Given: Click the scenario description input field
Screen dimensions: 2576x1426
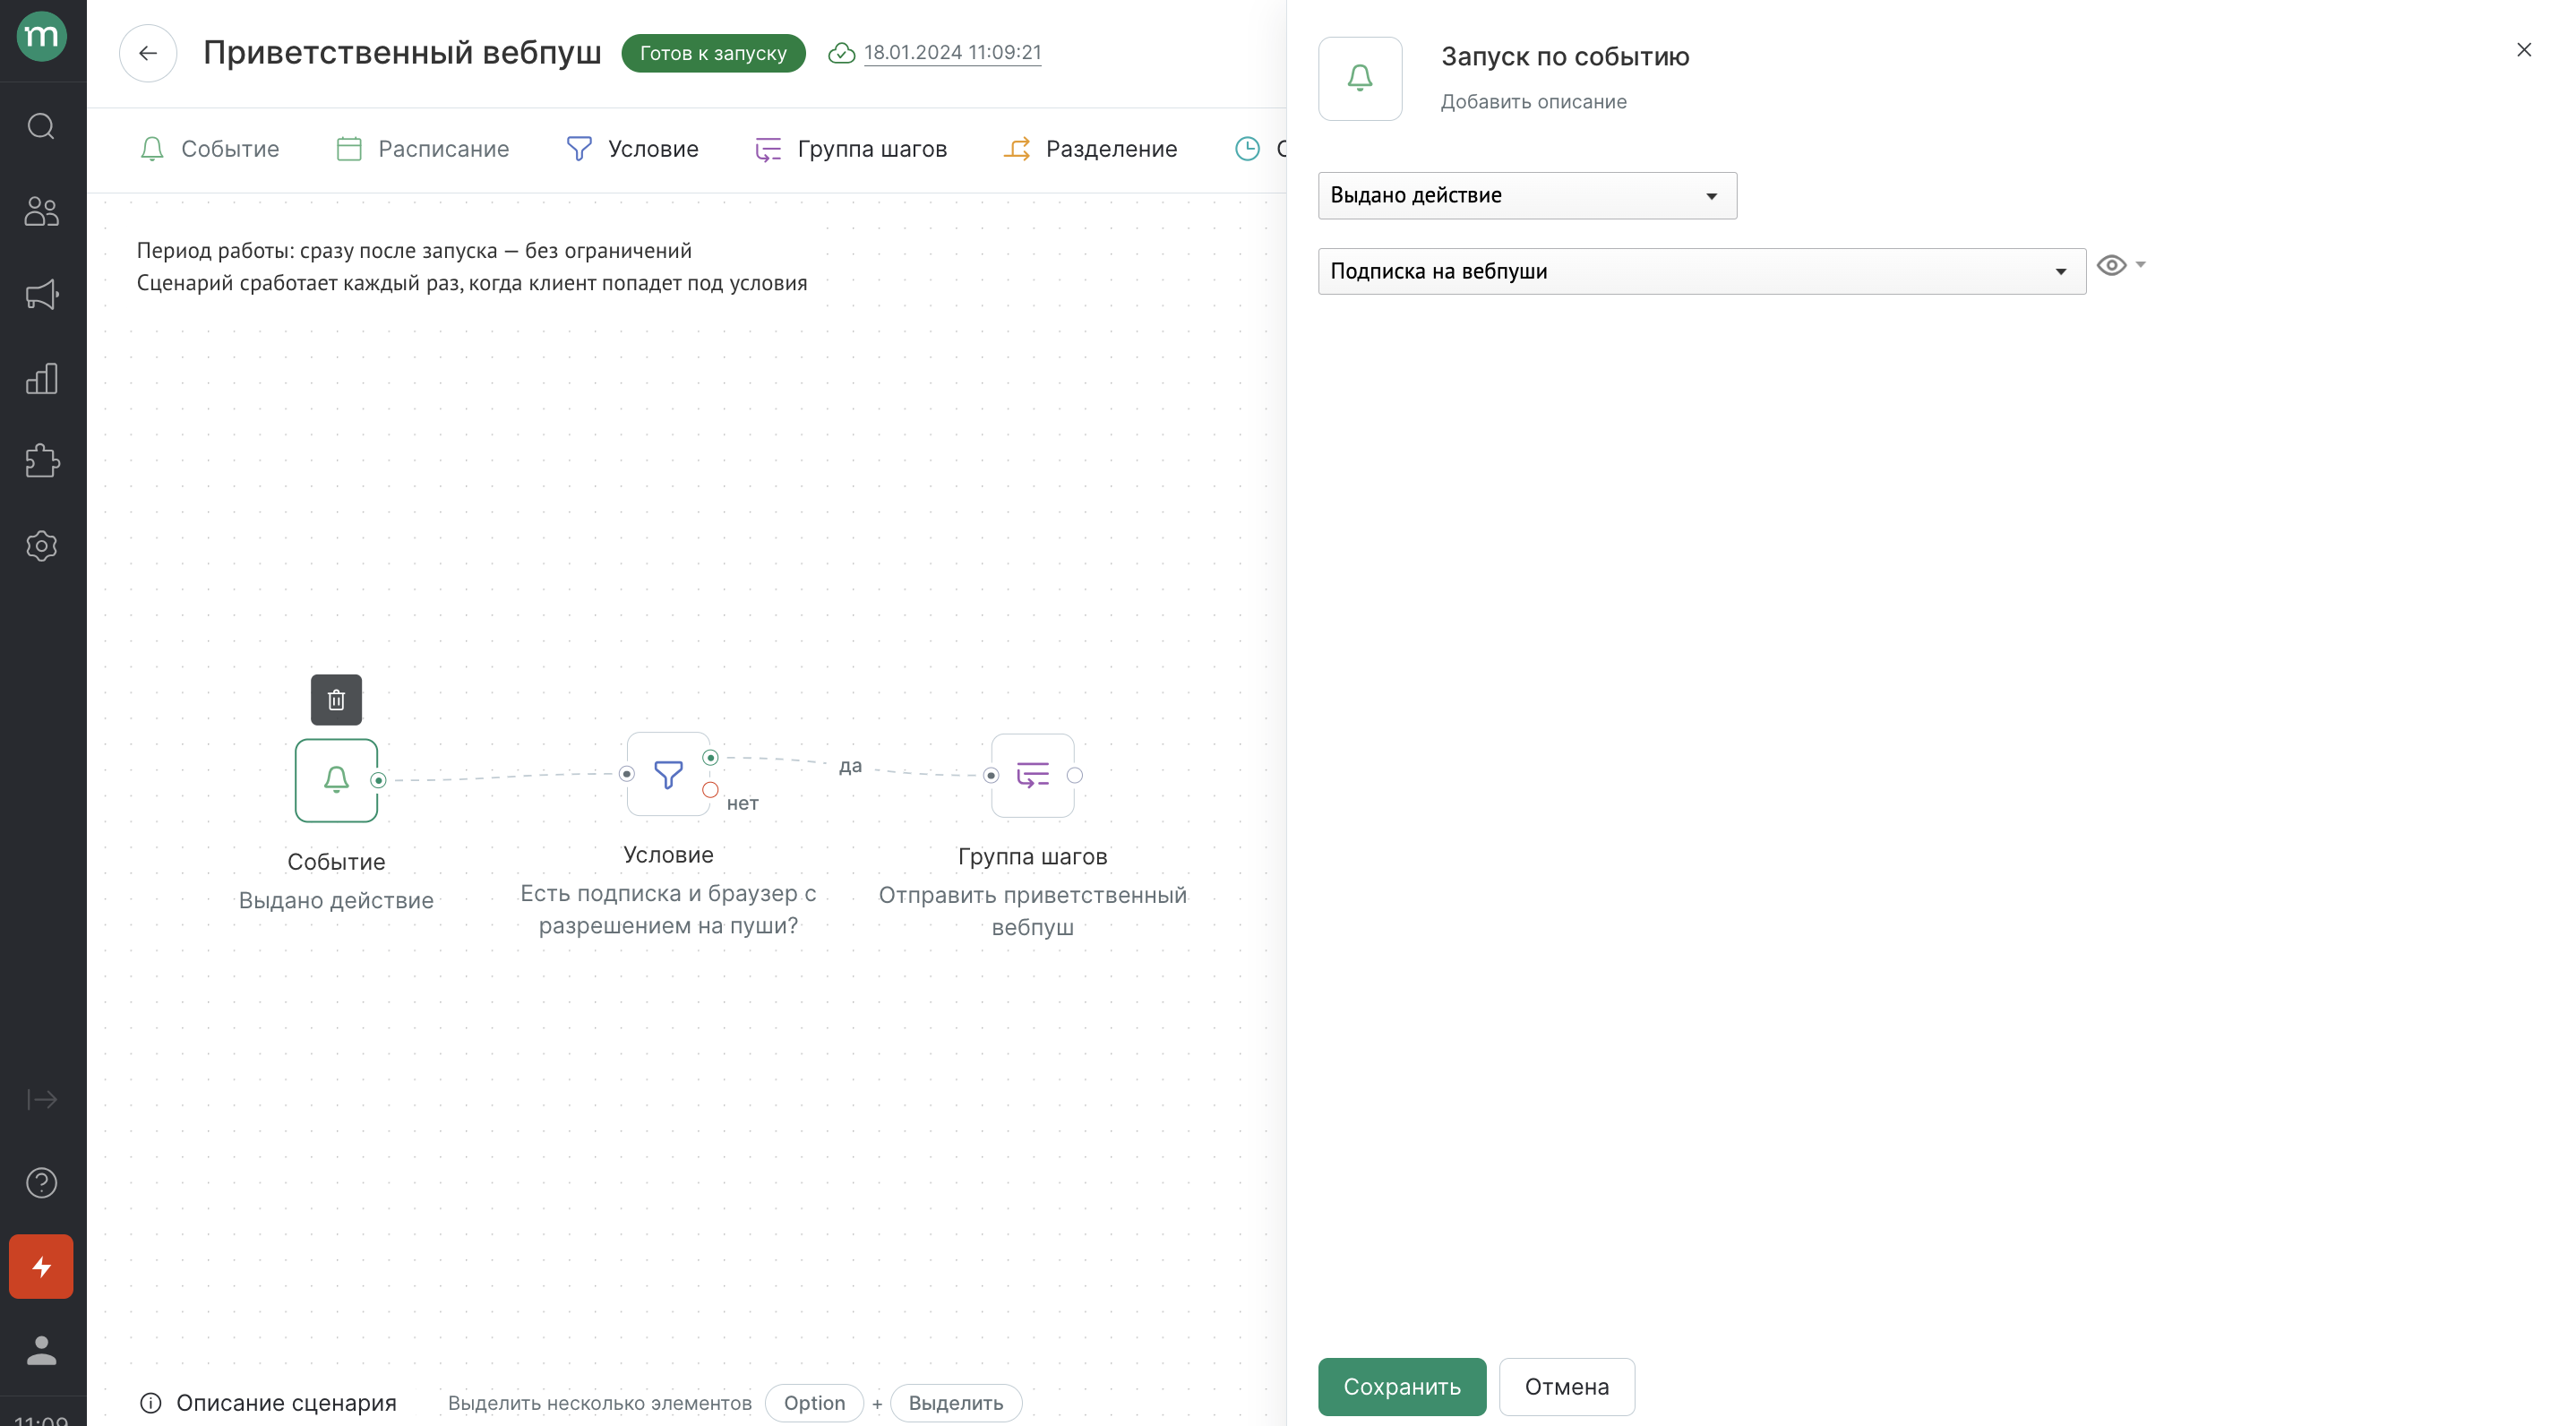Looking at the screenshot, I should coord(1533,100).
